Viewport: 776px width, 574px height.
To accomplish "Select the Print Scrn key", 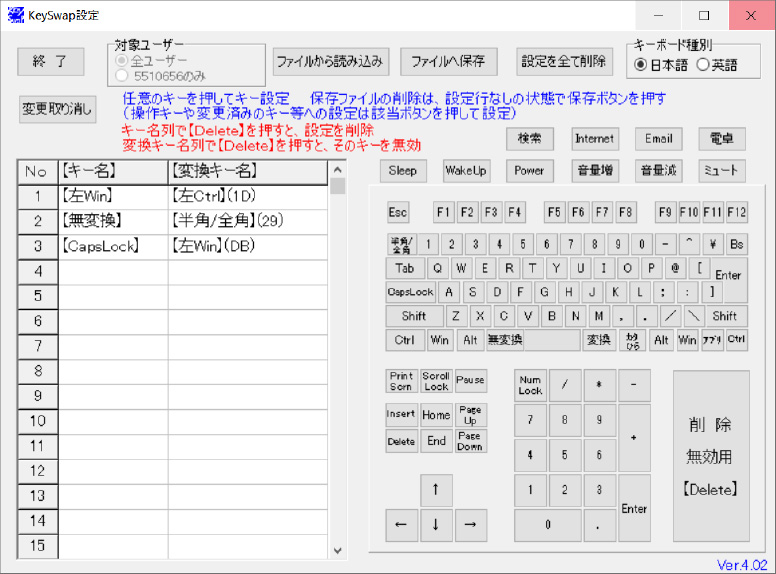I will [x=401, y=381].
